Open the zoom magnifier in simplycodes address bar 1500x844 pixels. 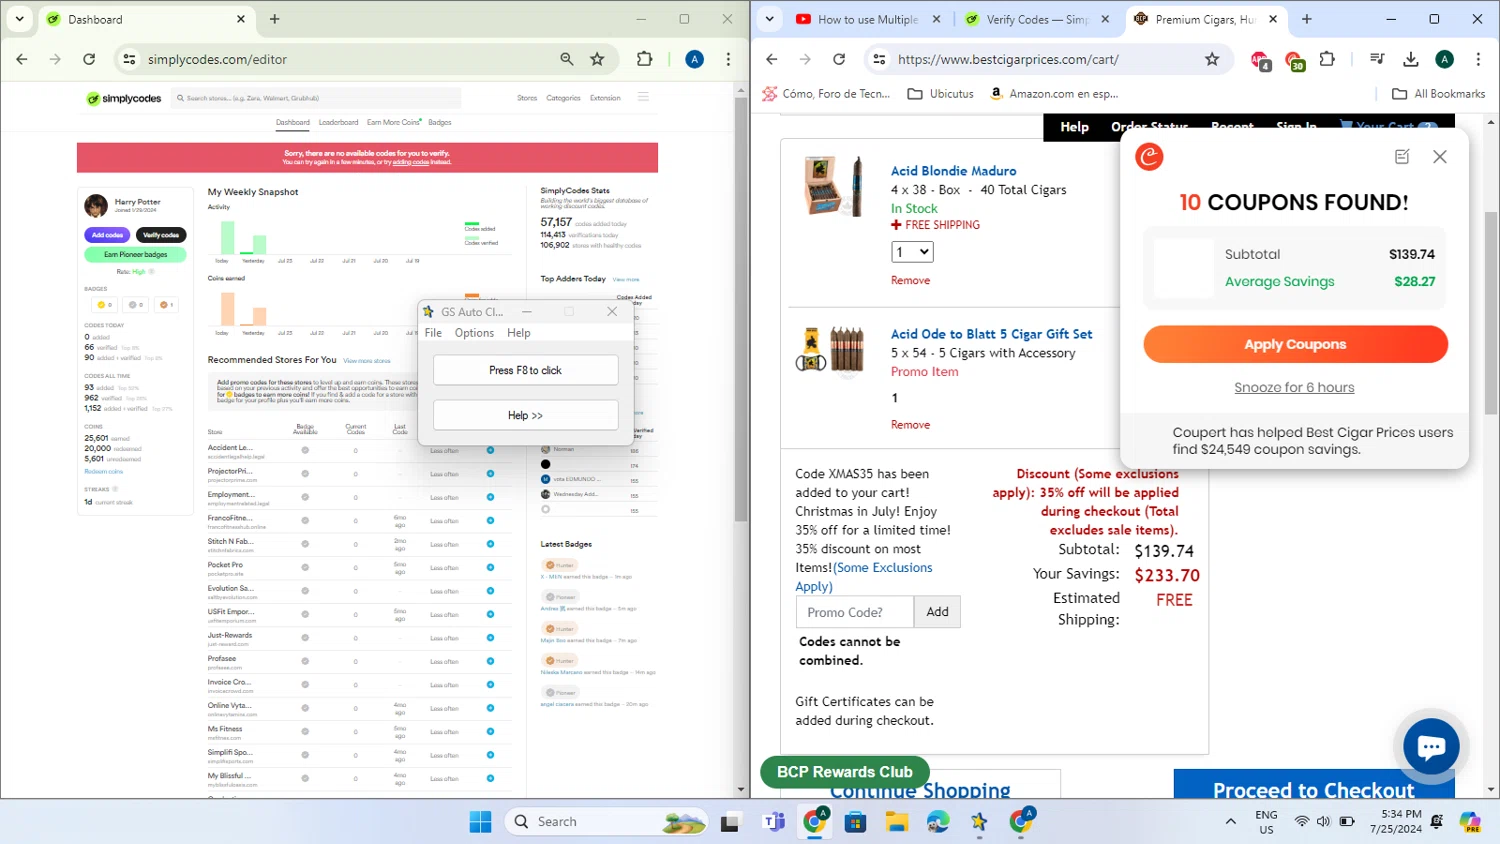(567, 59)
